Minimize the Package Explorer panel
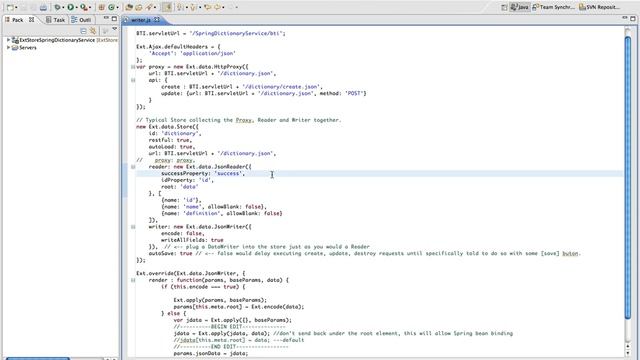This screenshot has width=640, height=360. pos(106,18)
